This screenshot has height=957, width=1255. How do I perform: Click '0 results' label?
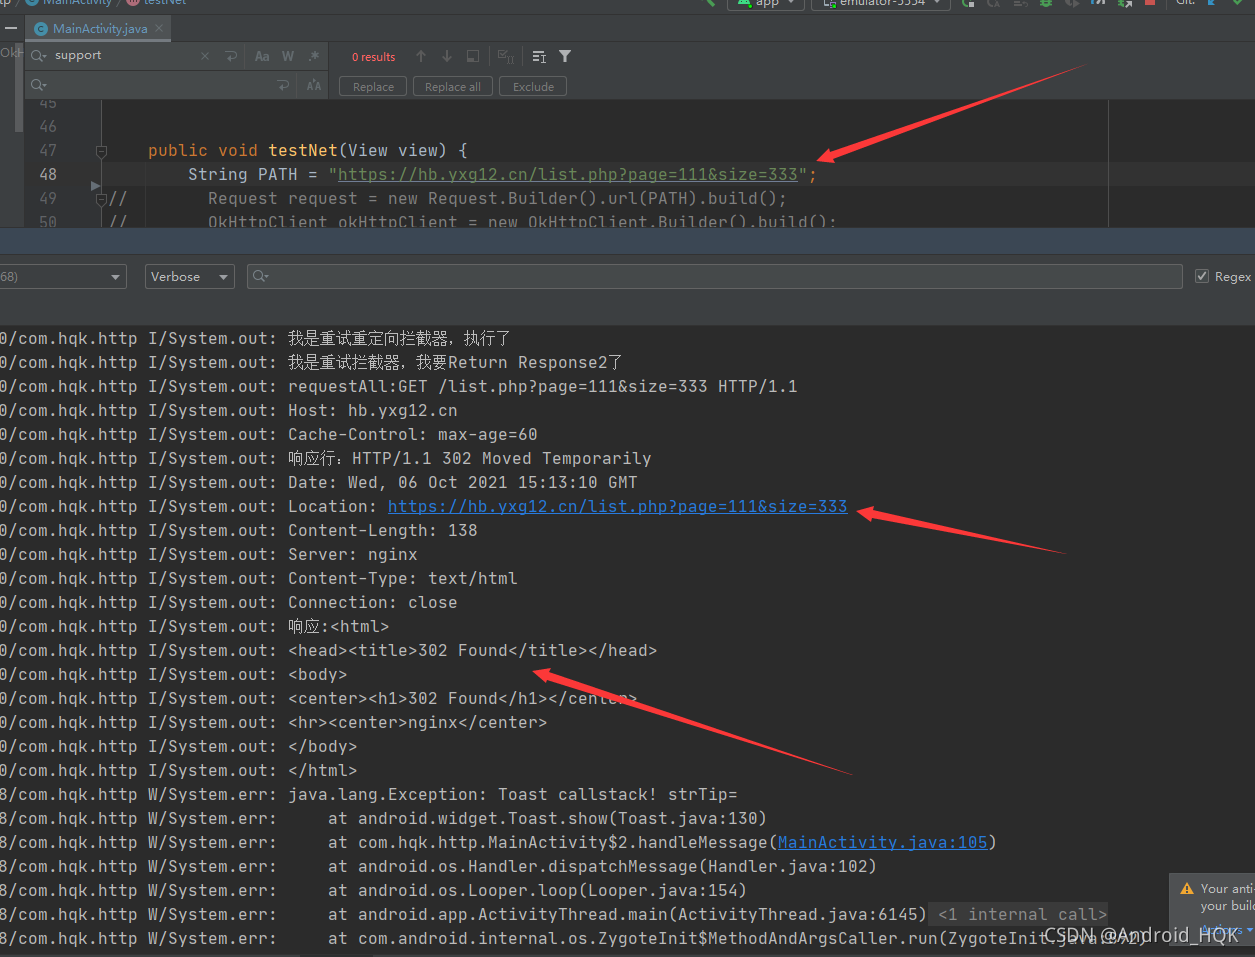(x=373, y=57)
